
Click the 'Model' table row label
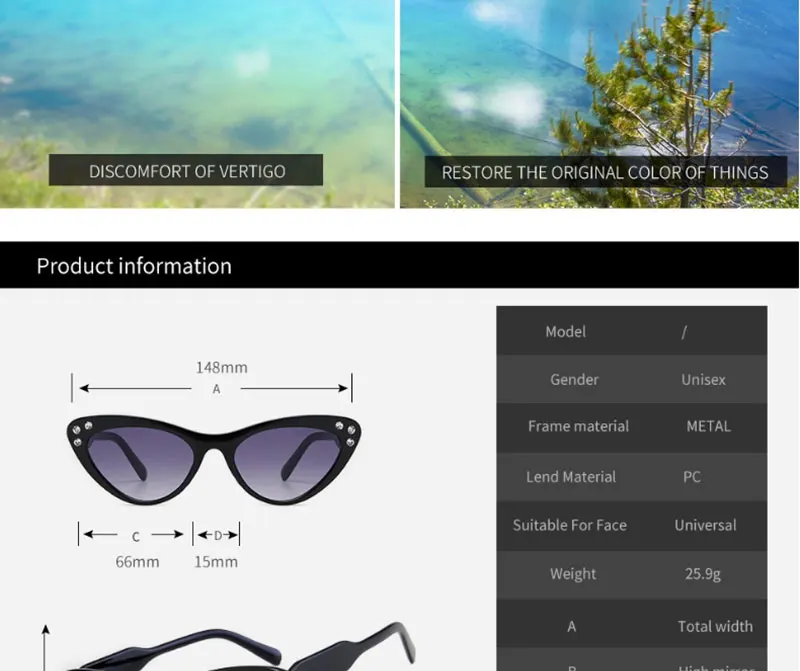point(565,332)
